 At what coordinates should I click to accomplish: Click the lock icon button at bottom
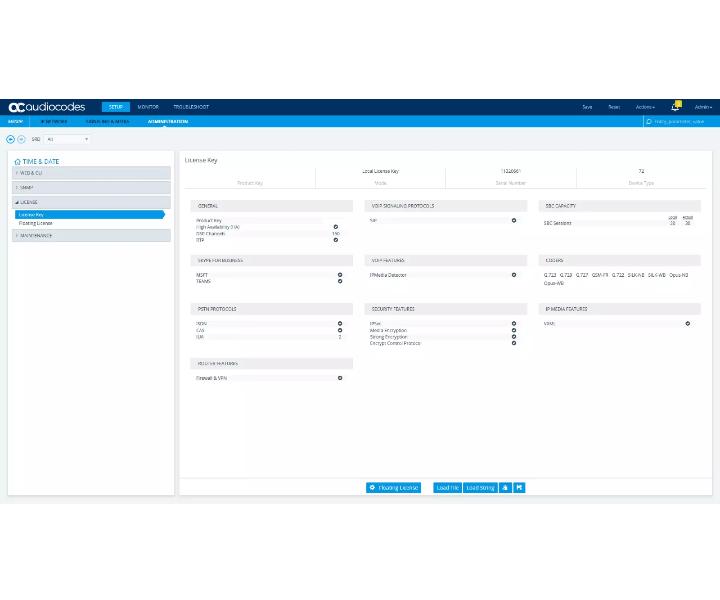pos(505,488)
